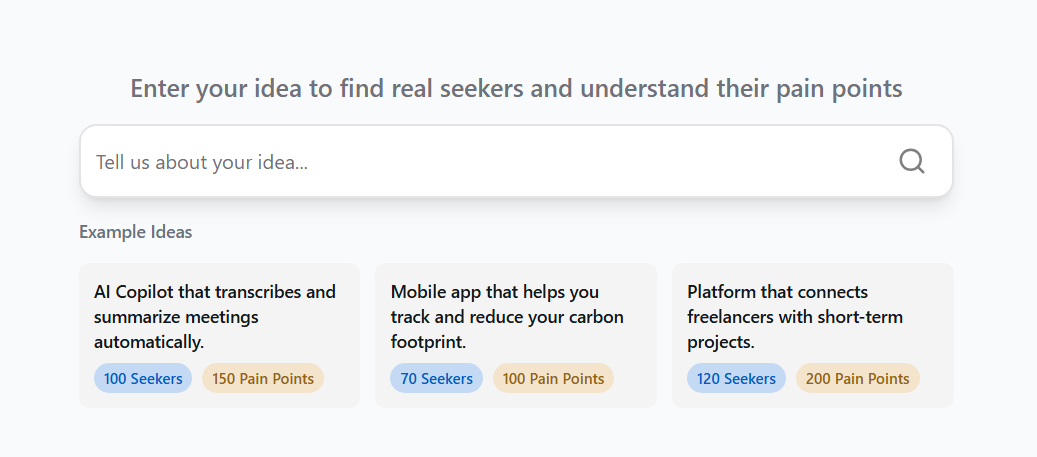The height and width of the screenshot is (457, 1037).
Task: Click '100 Pain Points' on carbon footprint card
Action: [x=553, y=379]
